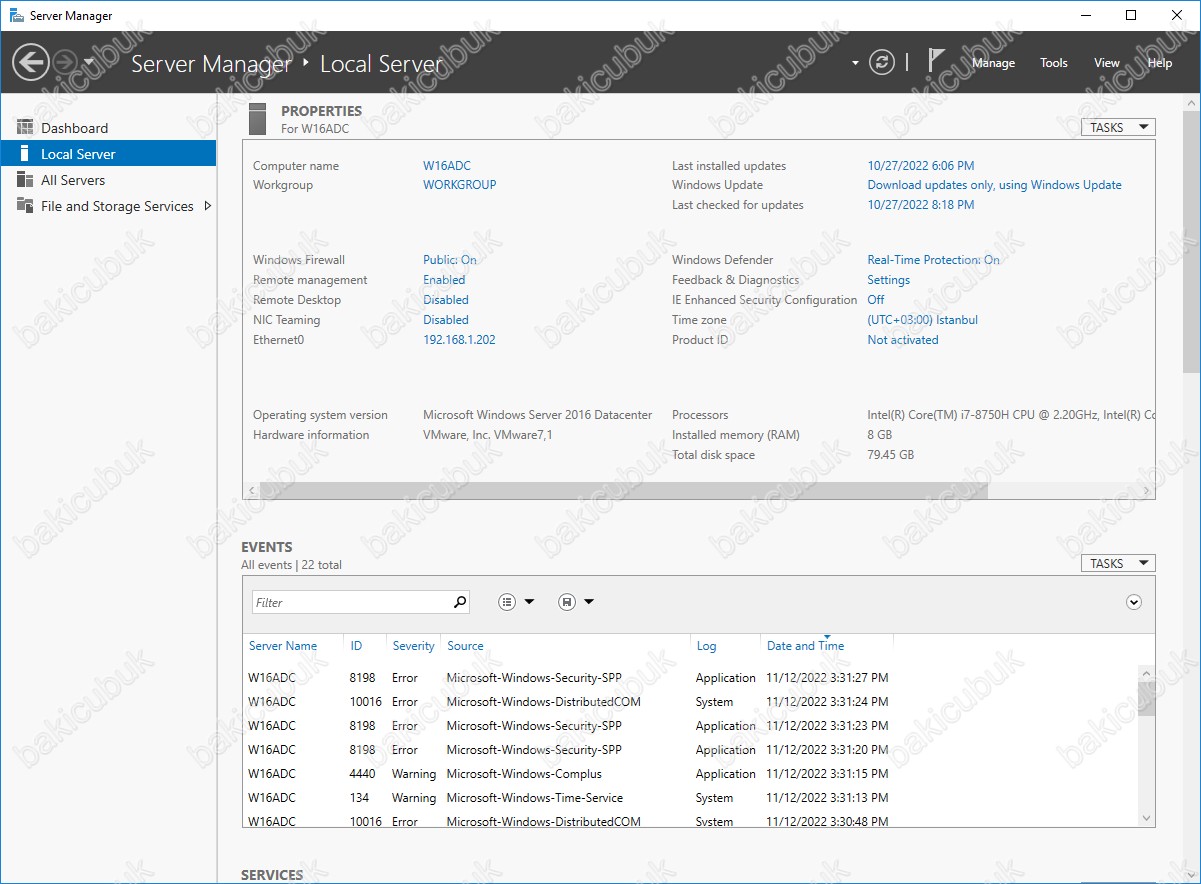Click the Windows Firewall Public: On link
Image resolution: width=1201 pixels, height=884 pixels.
click(x=450, y=260)
